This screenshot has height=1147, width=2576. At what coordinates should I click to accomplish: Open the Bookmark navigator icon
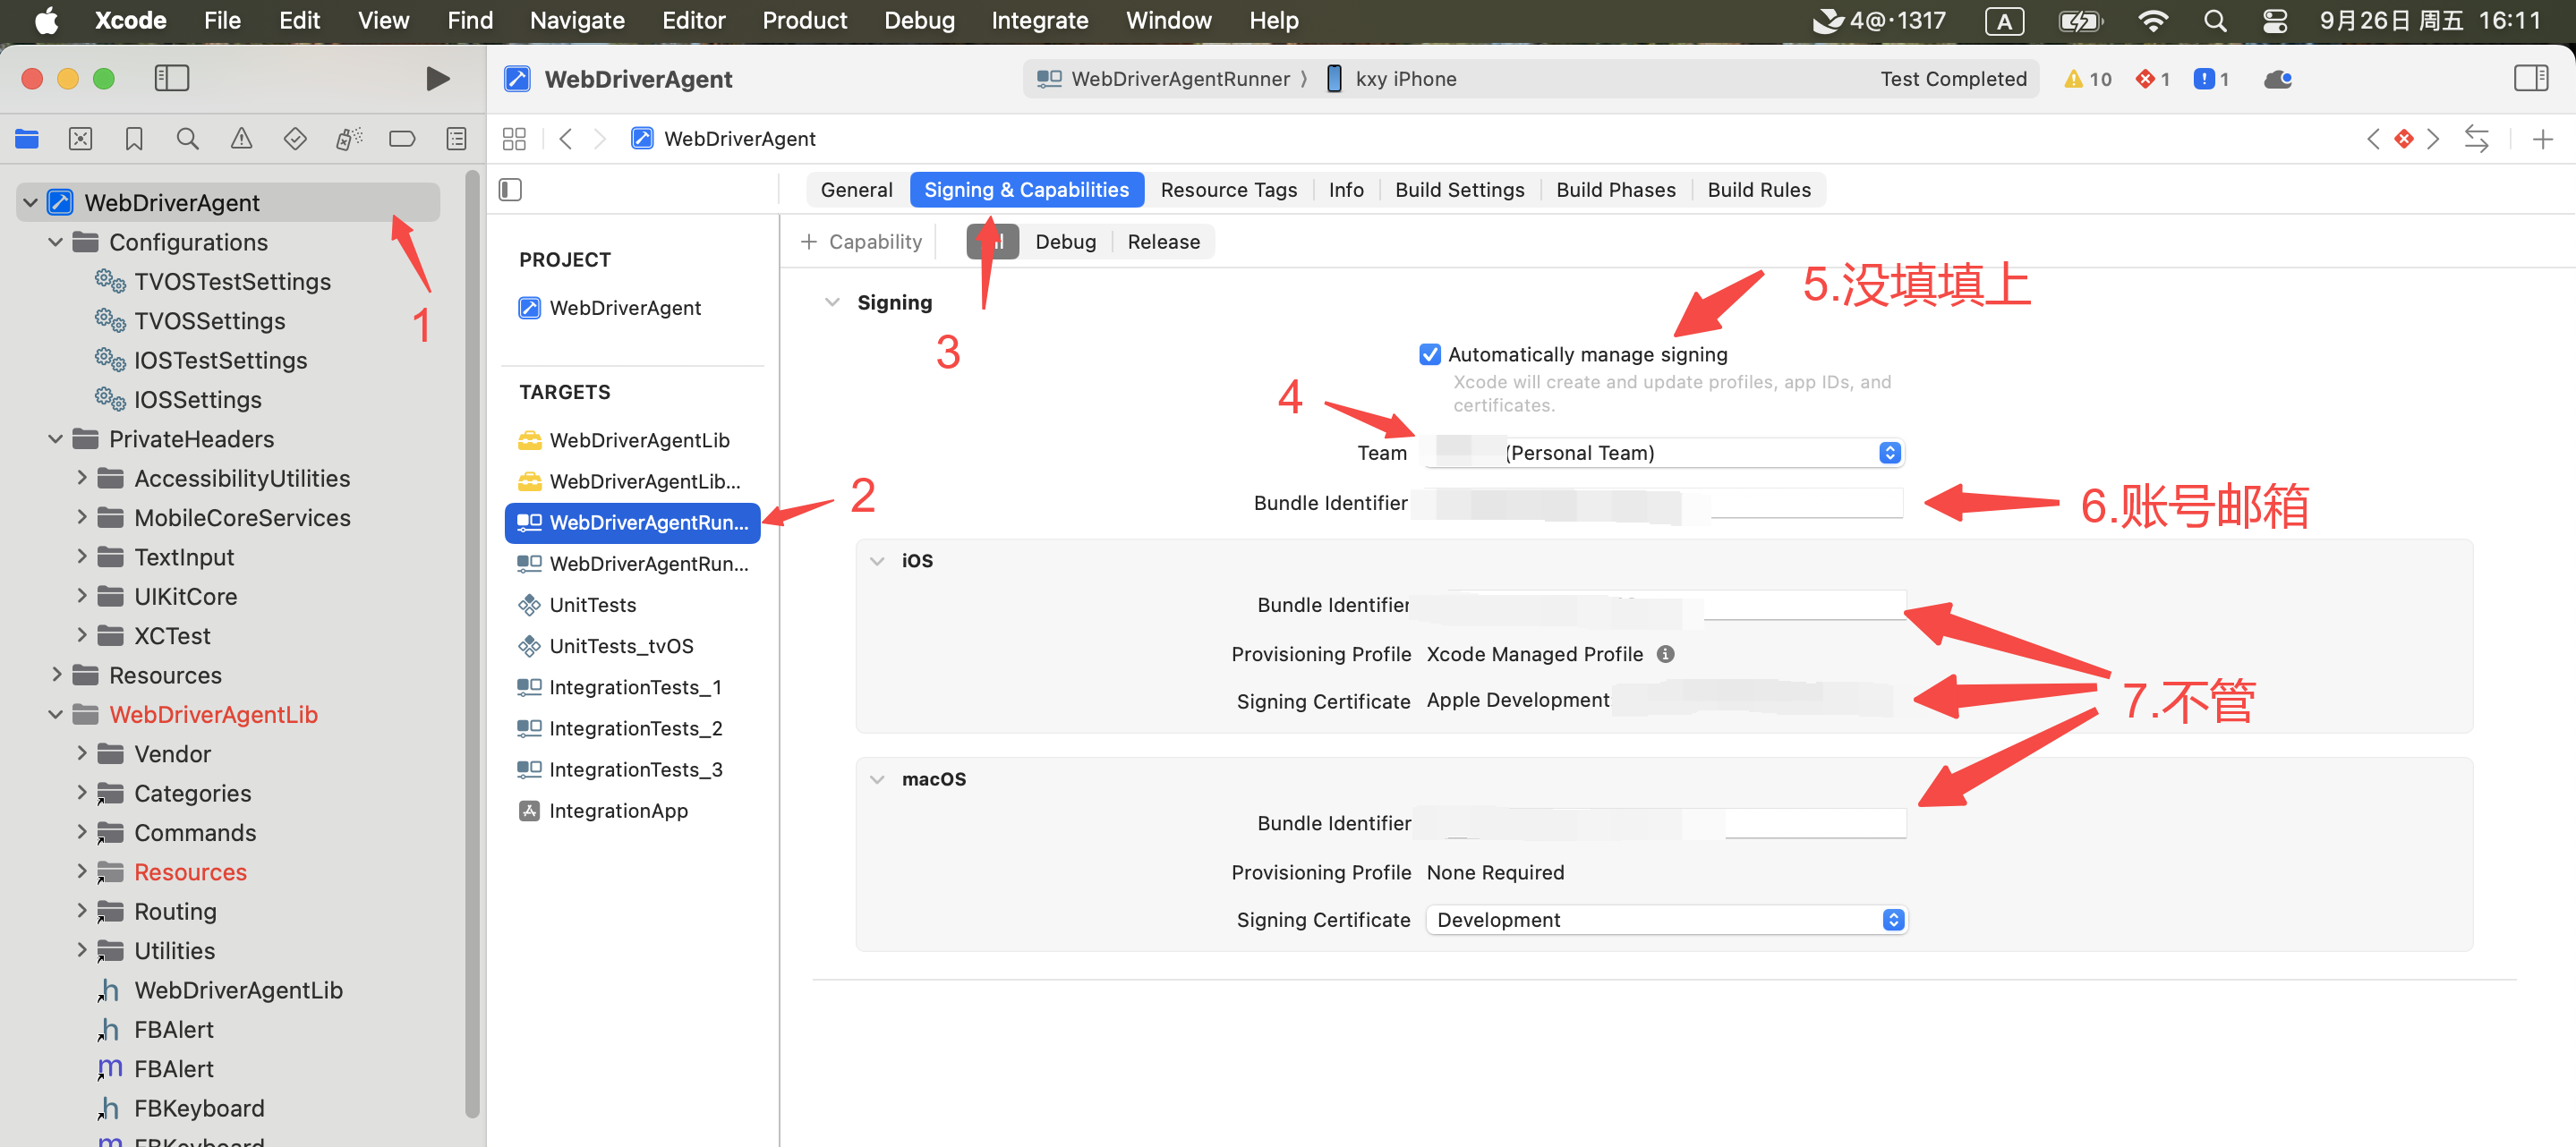[134, 139]
